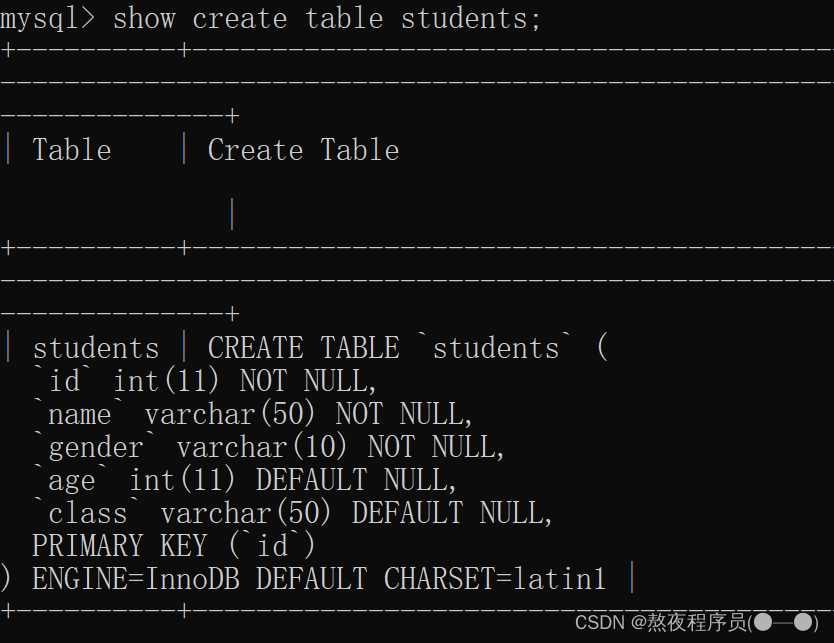
Task: Click the PRIMARY KEY (`id`) line
Action: (174, 546)
